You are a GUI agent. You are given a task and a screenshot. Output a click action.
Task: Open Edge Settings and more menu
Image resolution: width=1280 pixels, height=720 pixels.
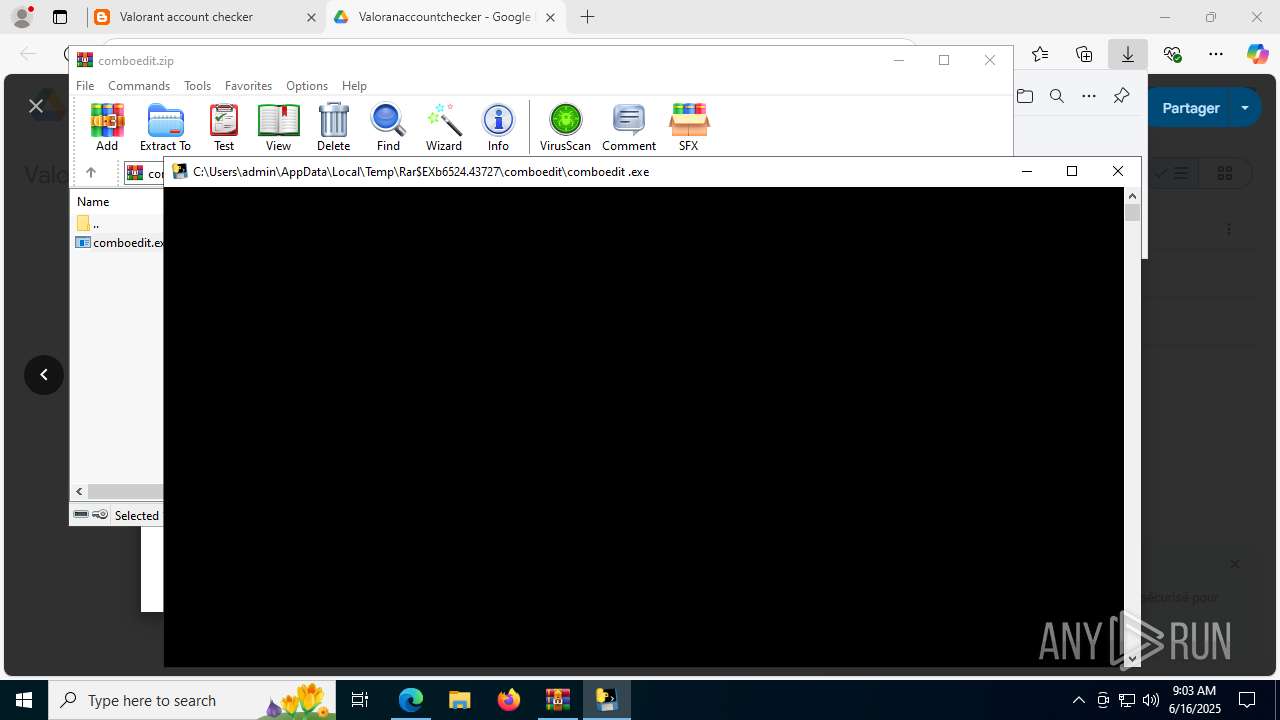[1216, 54]
